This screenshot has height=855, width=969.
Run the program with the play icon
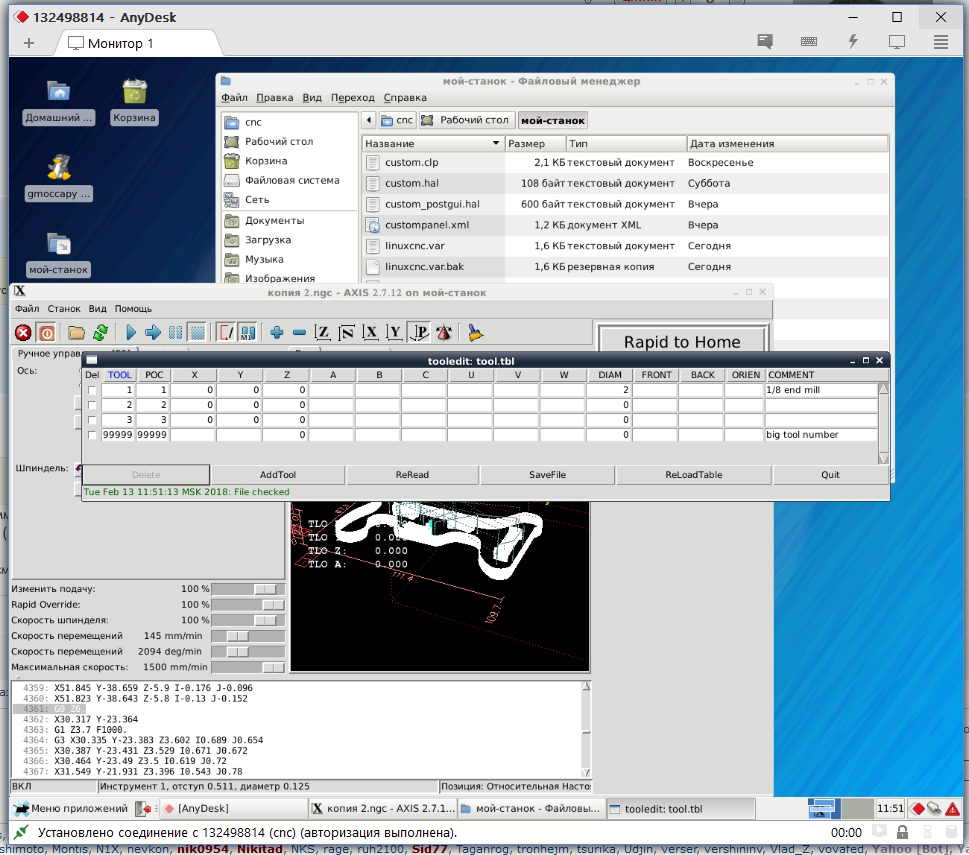point(131,333)
